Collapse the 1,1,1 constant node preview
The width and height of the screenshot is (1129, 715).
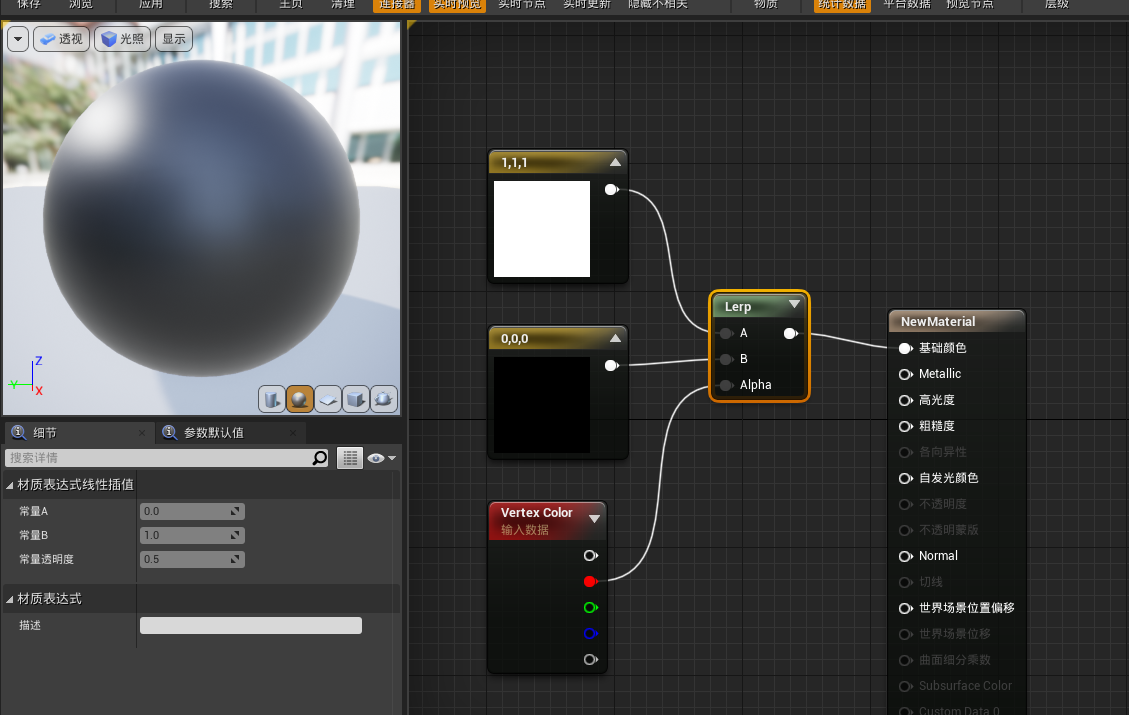(x=615, y=163)
